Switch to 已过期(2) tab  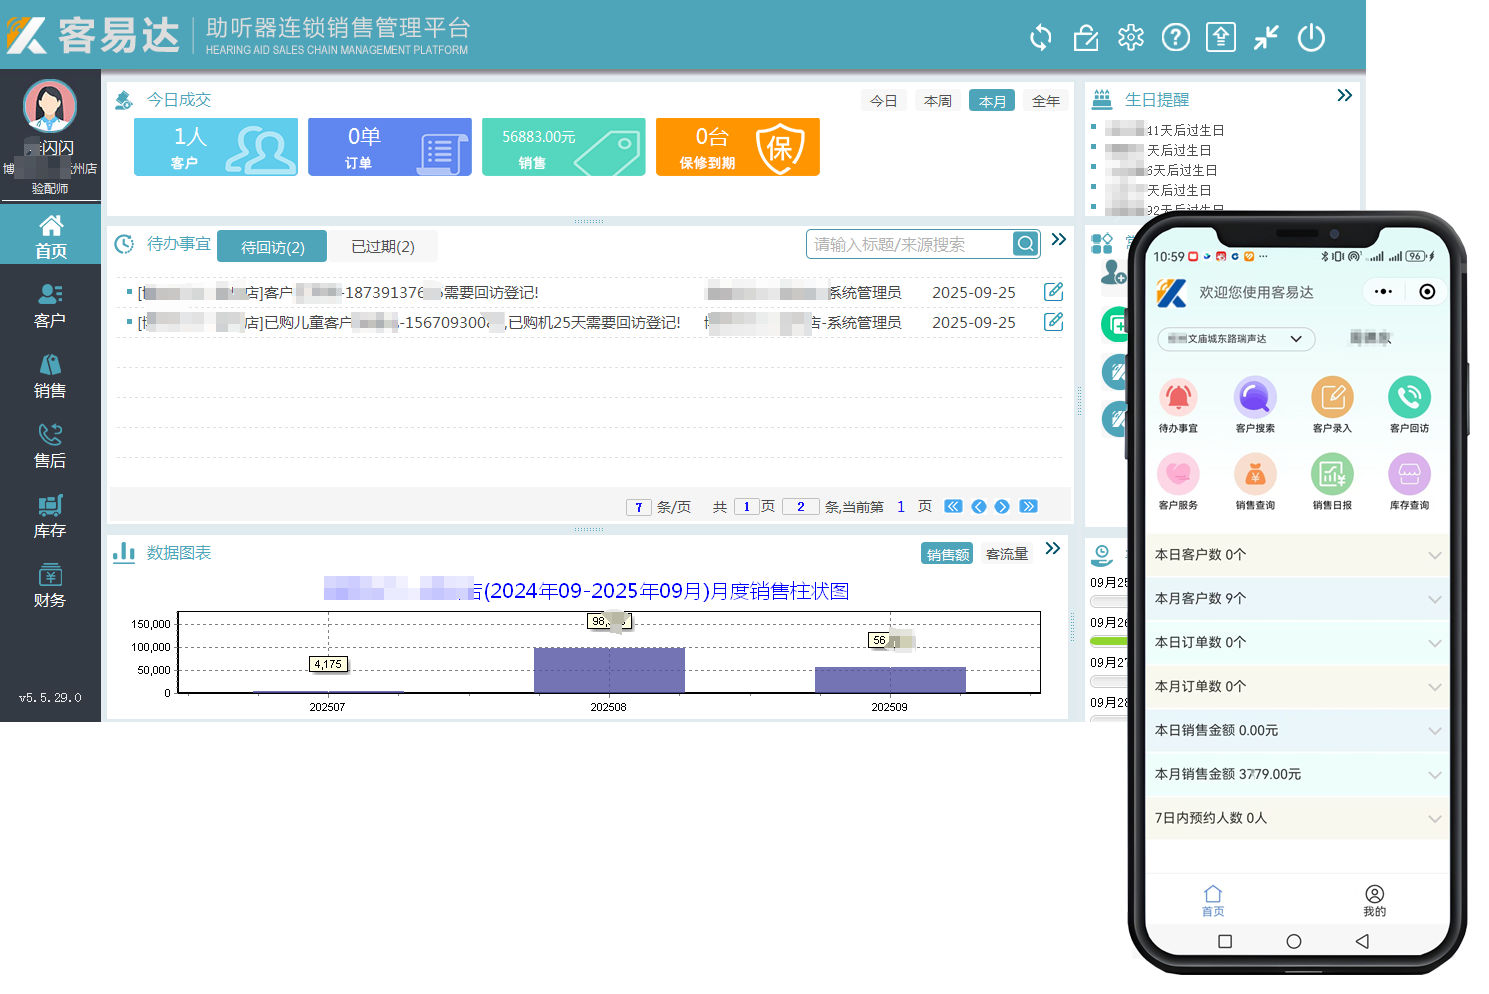click(x=383, y=247)
